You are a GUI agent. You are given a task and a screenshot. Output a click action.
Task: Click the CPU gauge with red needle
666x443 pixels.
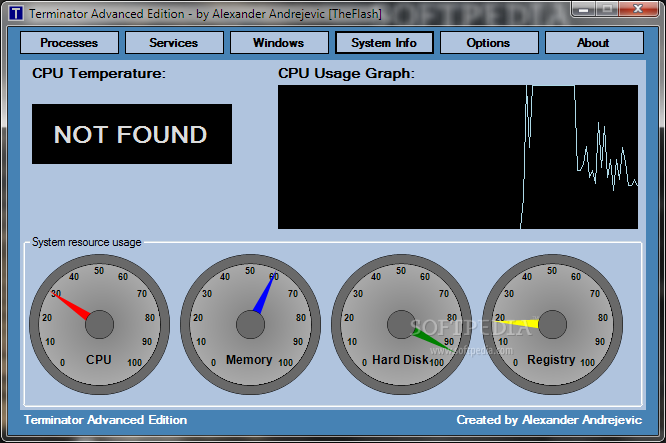tap(99, 324)
